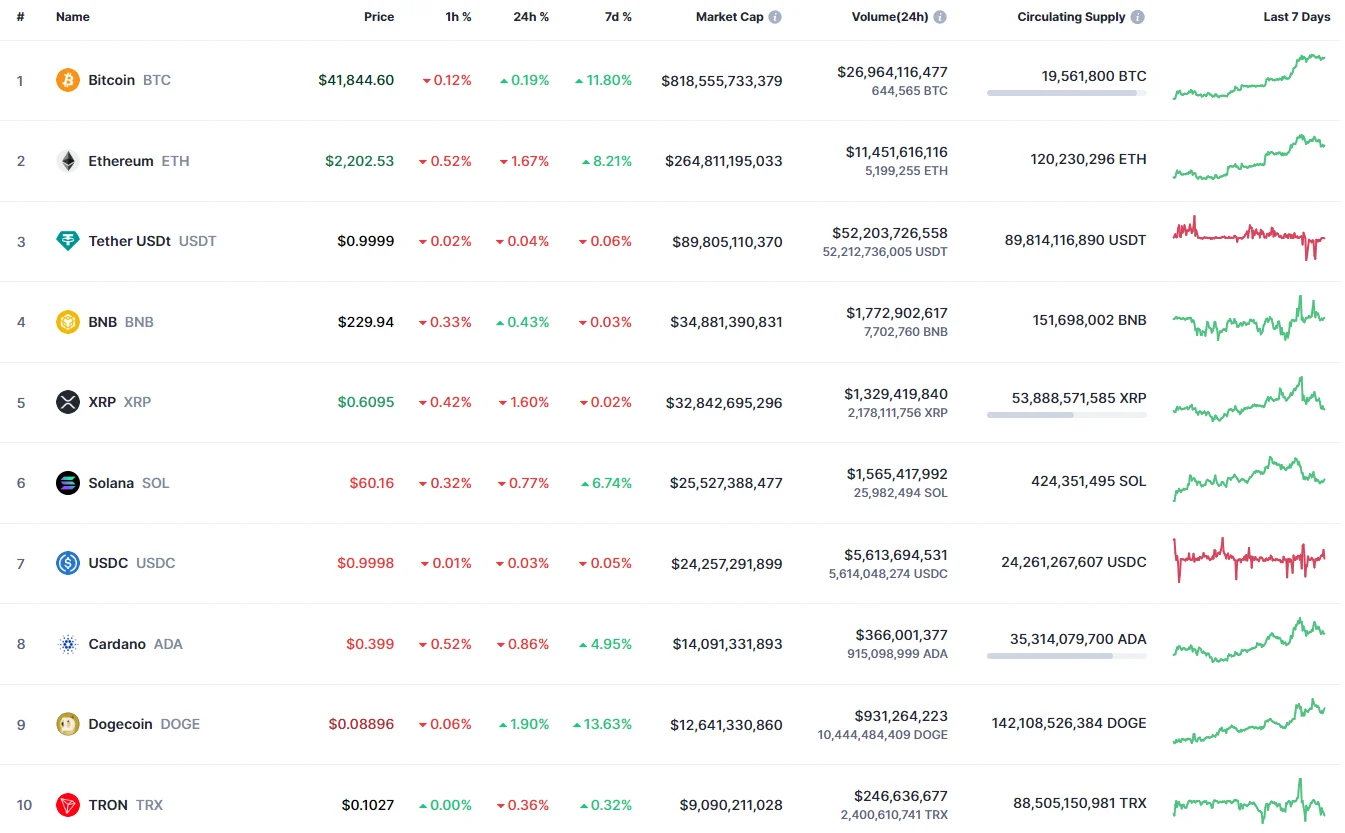The height and width of the screenshot is (833, 1345).
Task: Sort by 24h % column header
Action: coord(530,17)
